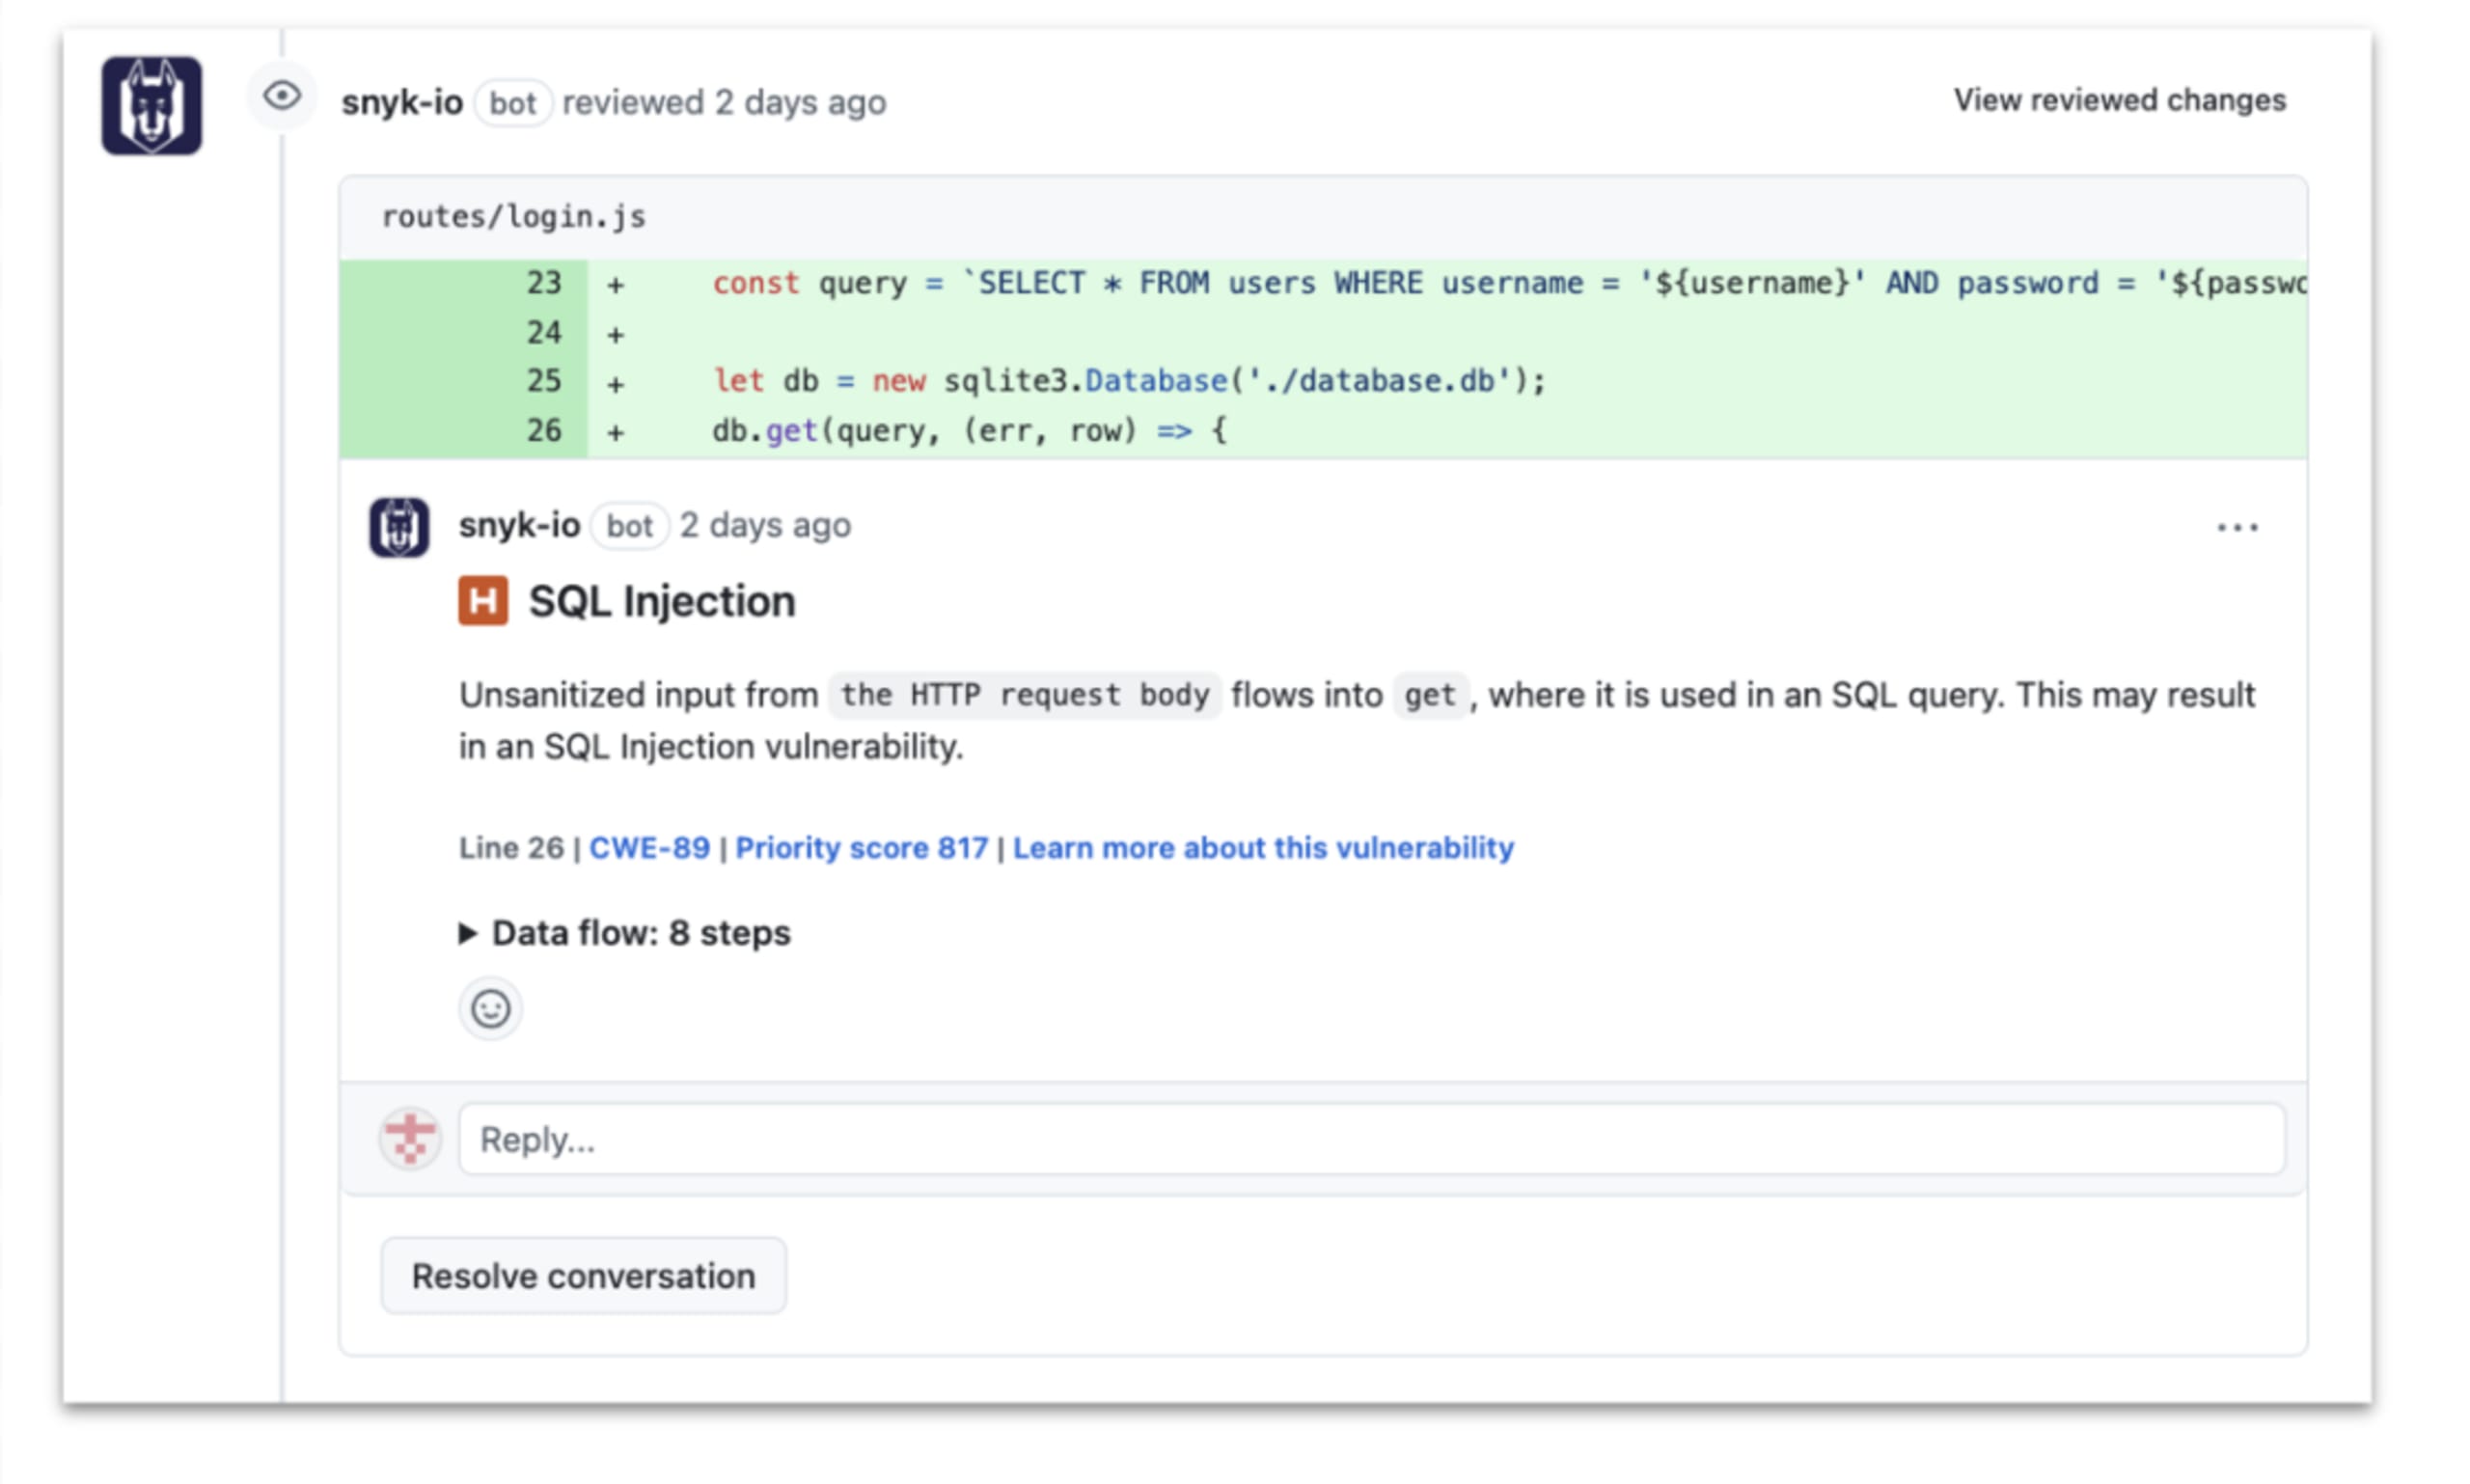This screenshot has width=2470, height=1484.
Task: Click the eye review icon
Action: tap(282, 96)
